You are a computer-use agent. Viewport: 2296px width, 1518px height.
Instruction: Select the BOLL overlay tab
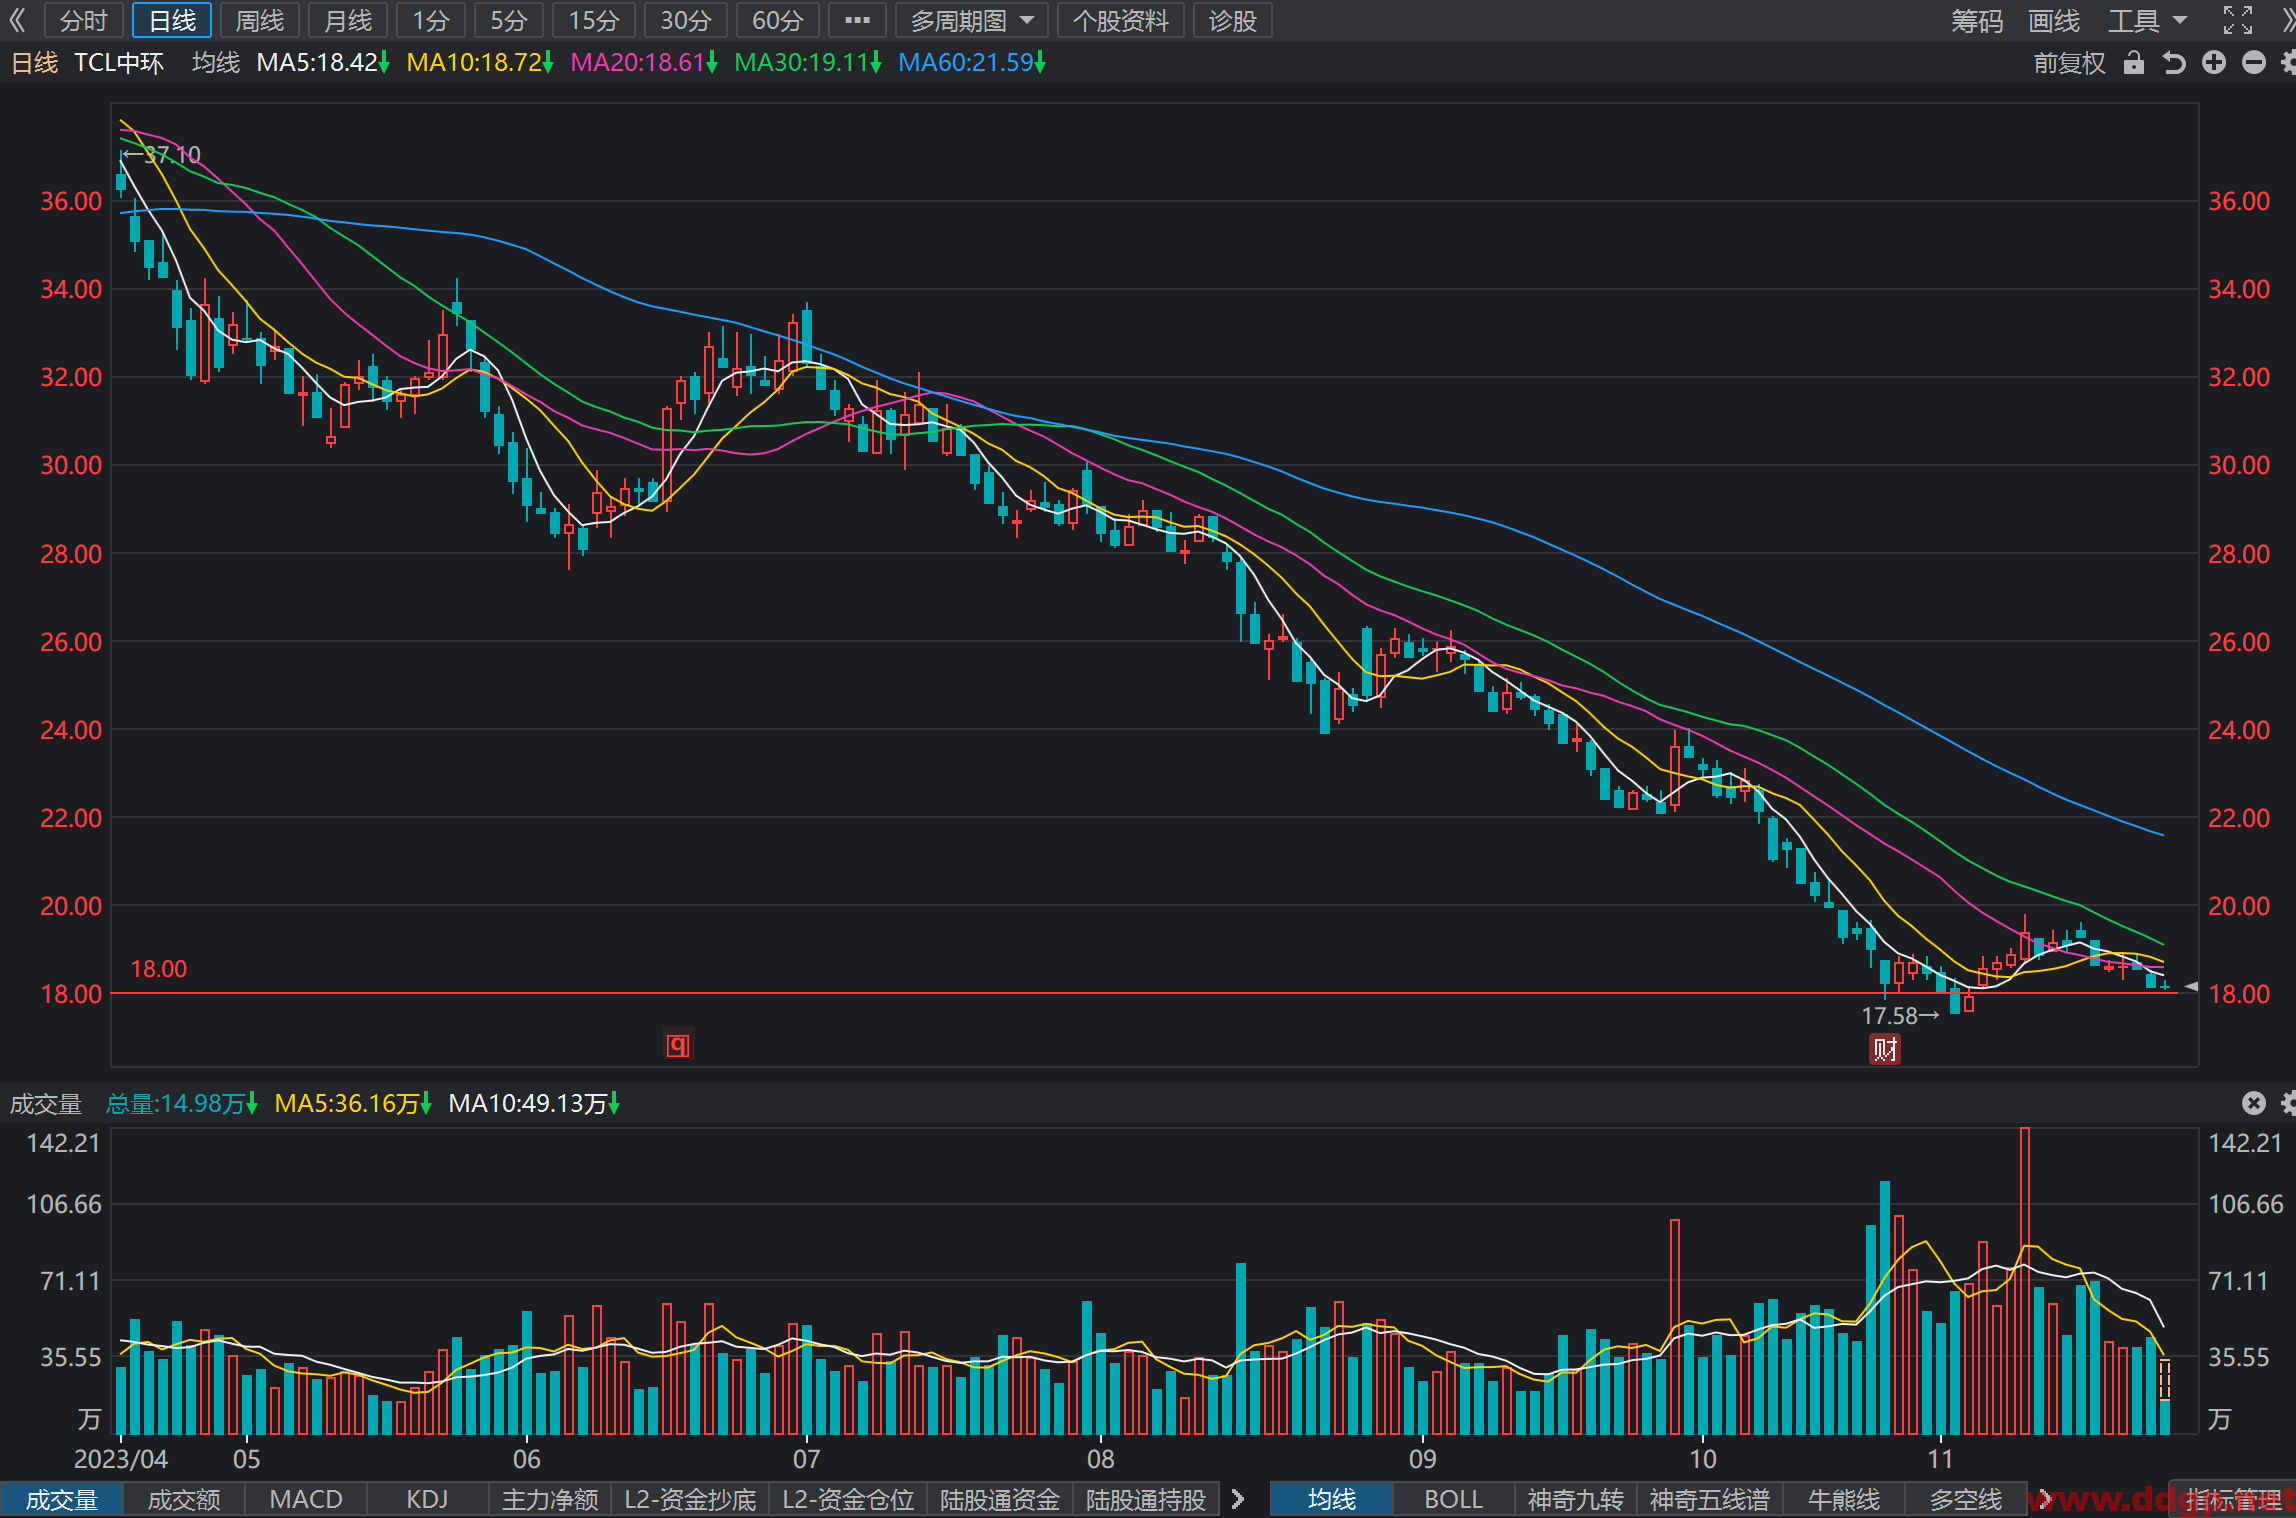(x=1454, y=1499)
